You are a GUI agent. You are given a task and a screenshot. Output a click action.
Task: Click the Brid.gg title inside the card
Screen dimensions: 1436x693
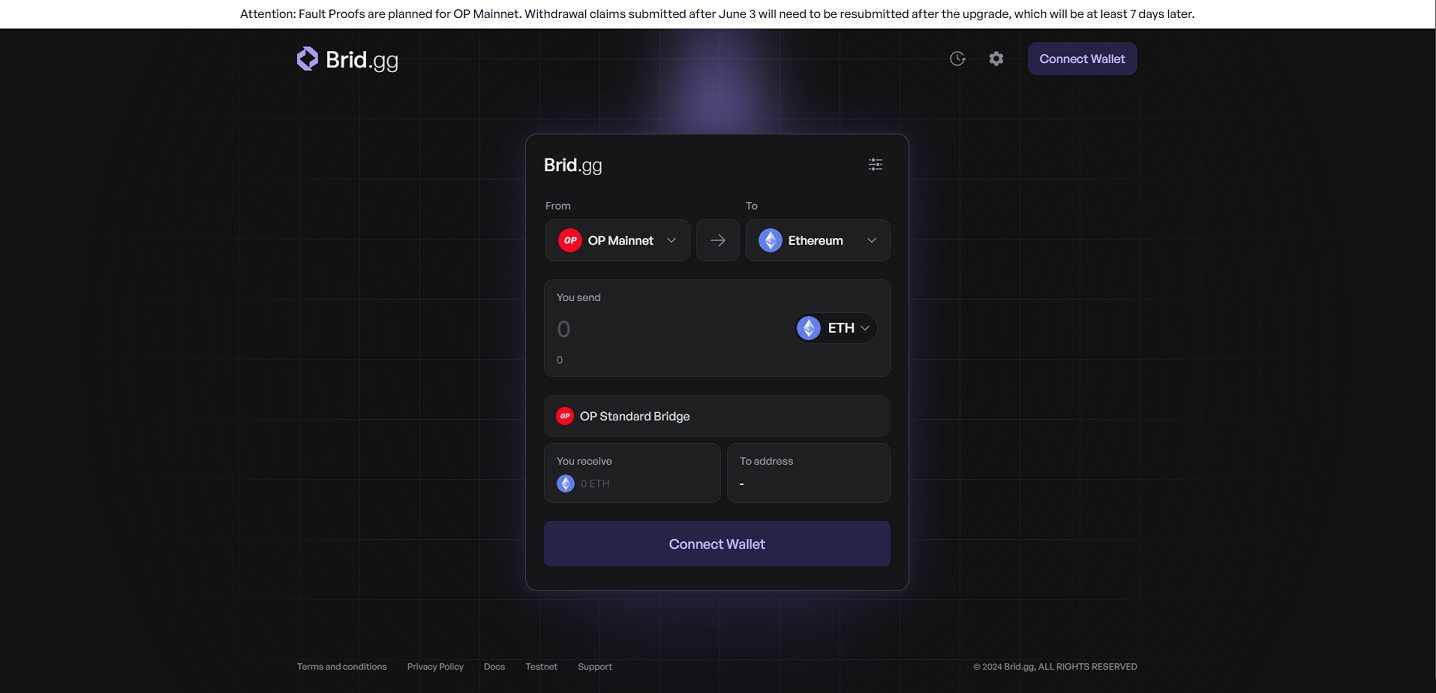tap(573, 165)
